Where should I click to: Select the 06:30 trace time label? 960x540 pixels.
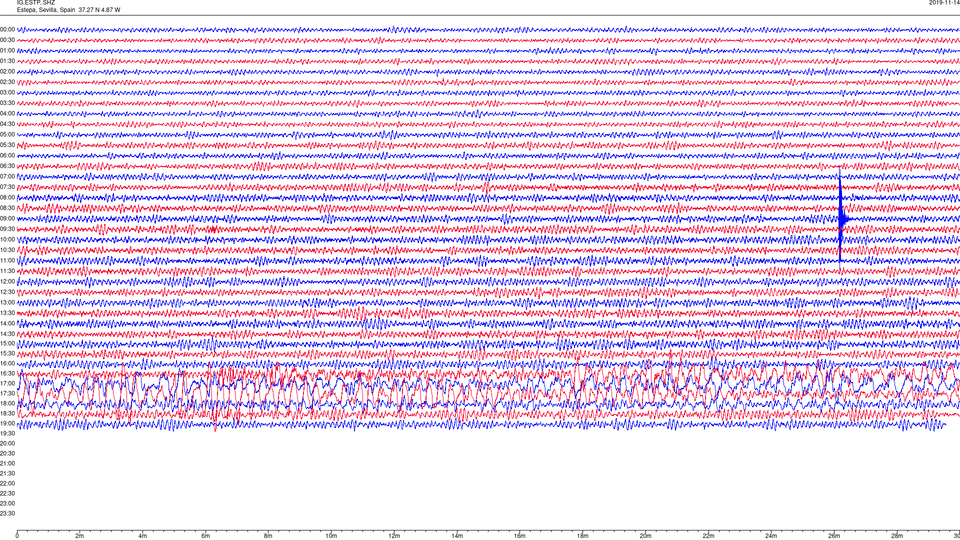point(7,166)
